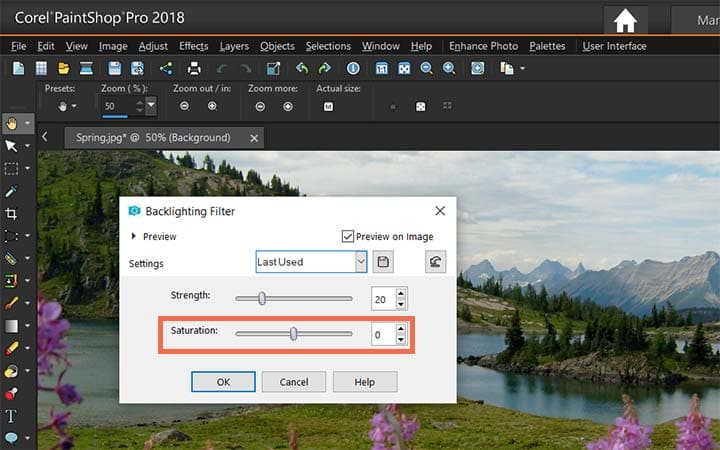This screenshot has height=450, width=720.
Task: Open the Paint Brush tool flyout arrow
Action: [x=27, y=303]
